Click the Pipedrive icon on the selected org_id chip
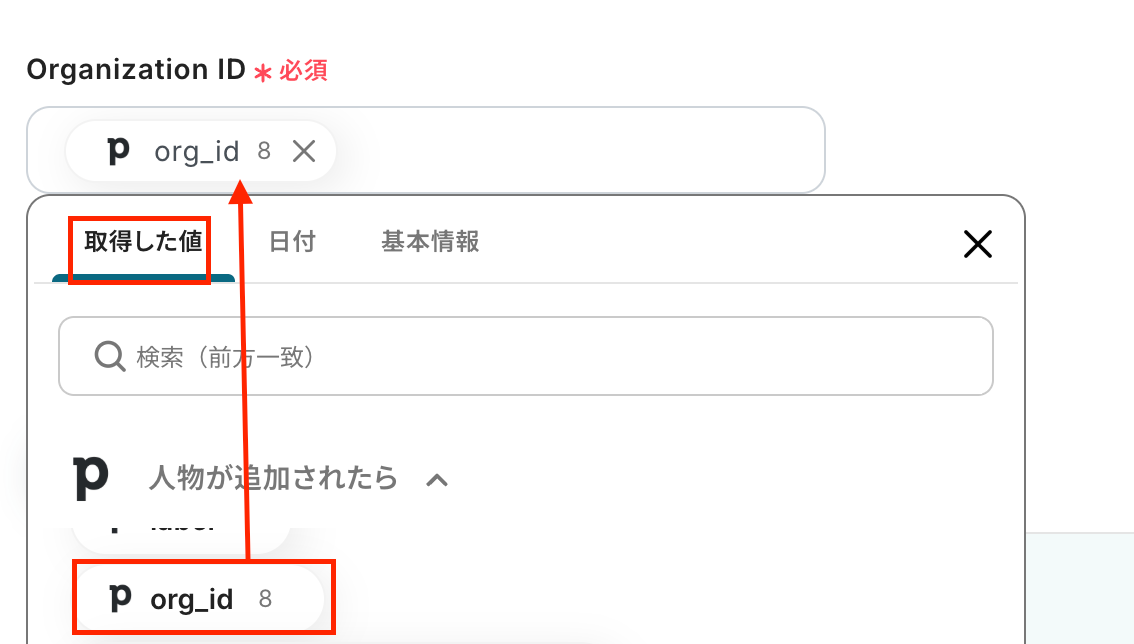The width and height of the screenshot is (1134, 644). tap(119, 151)
